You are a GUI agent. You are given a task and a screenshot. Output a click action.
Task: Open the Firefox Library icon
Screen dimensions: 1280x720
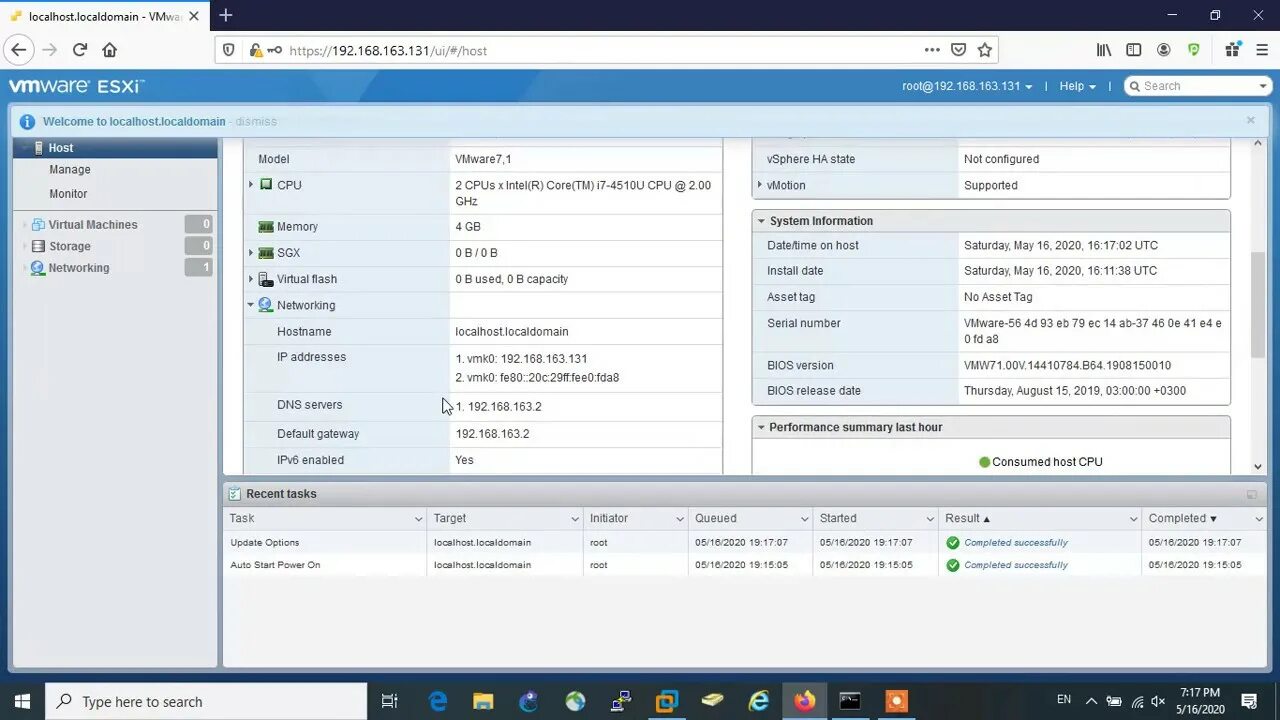tap(1104, 50)
